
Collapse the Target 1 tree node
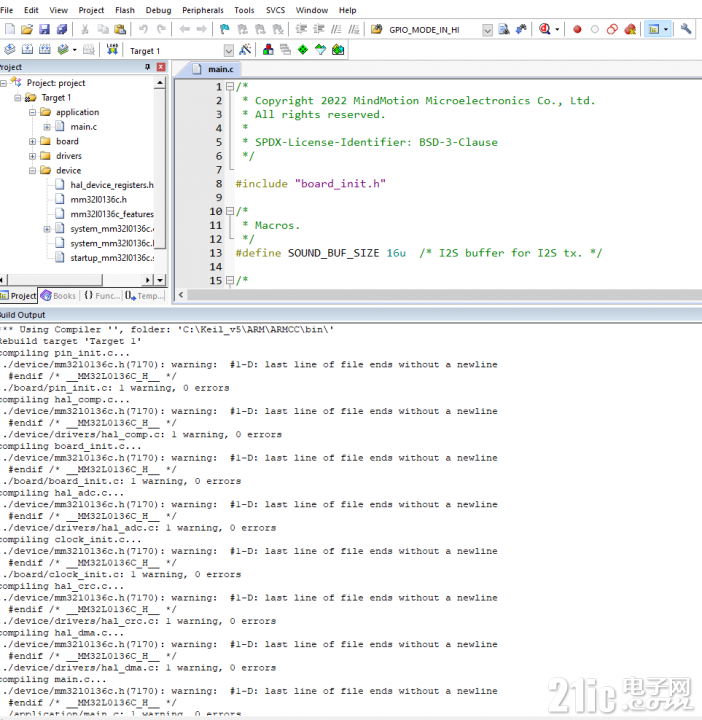click(18, 98)
